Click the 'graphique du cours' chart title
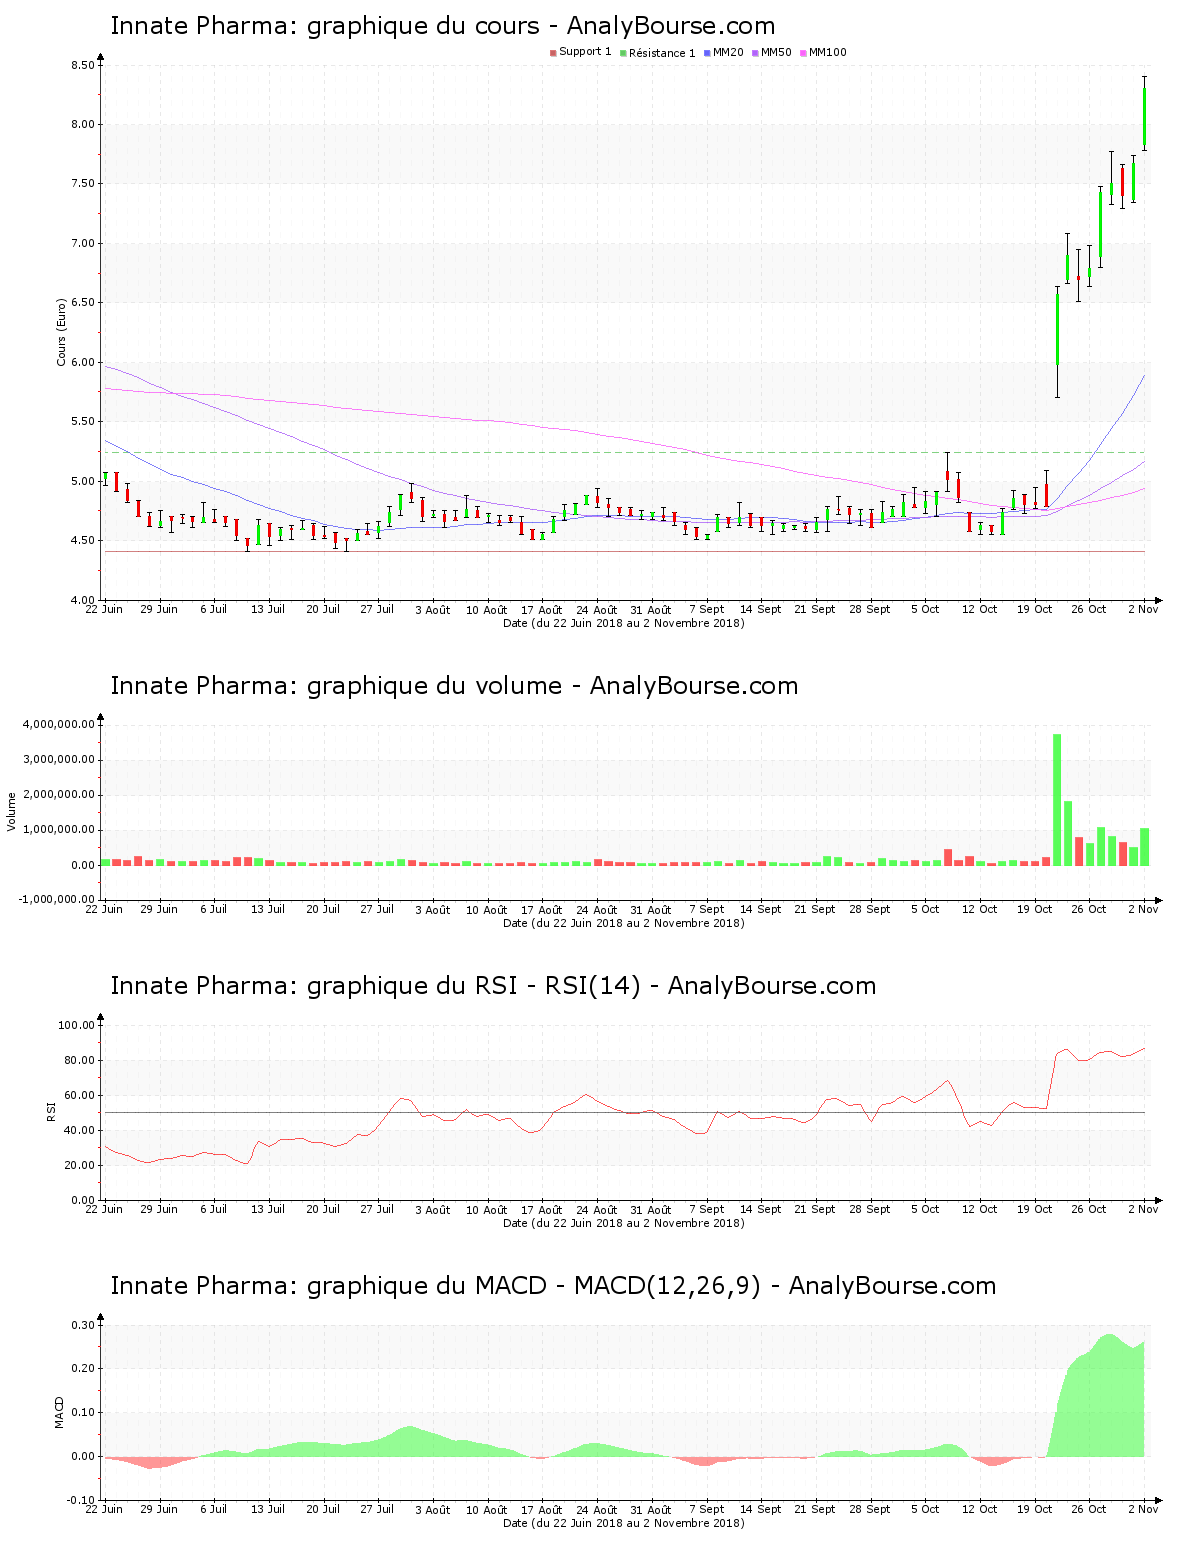Viewport: 1200px width, 1550px height. [442, 26]
